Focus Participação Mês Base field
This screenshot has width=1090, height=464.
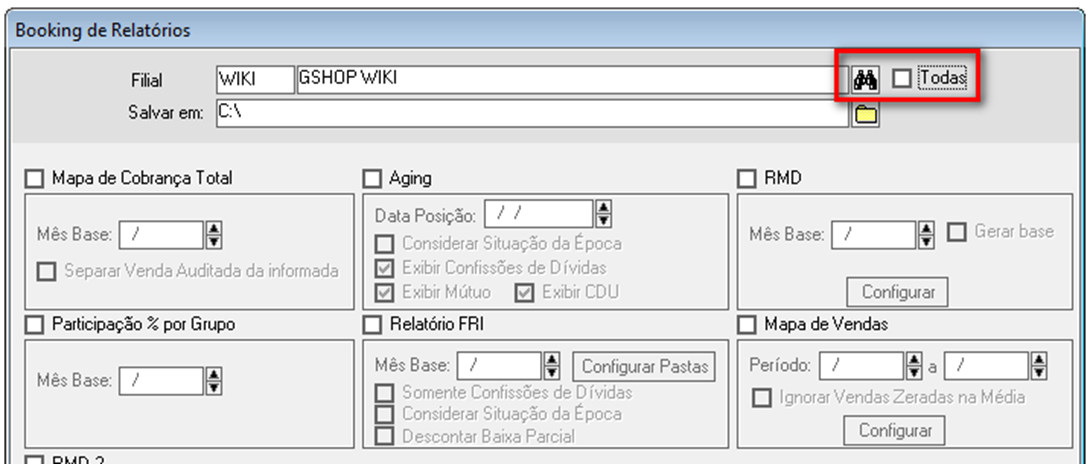[161, 381]
